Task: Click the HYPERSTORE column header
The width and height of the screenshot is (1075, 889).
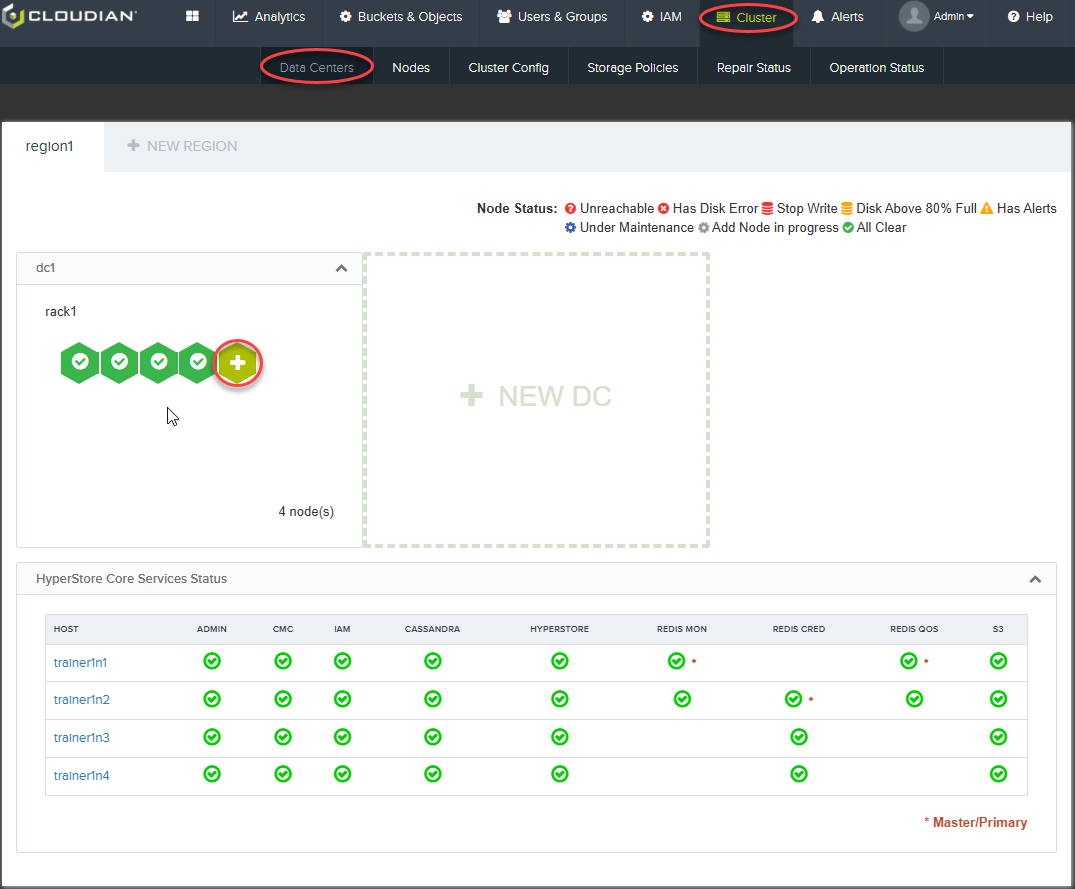Action: (559, 629)
